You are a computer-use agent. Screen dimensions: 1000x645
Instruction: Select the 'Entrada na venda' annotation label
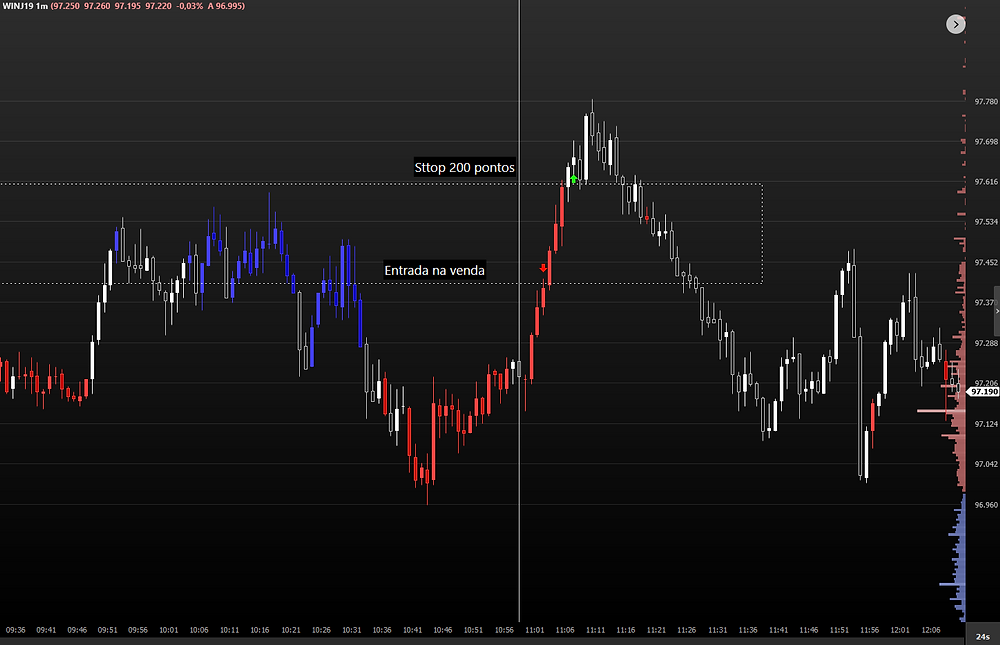tap(434, 271)
